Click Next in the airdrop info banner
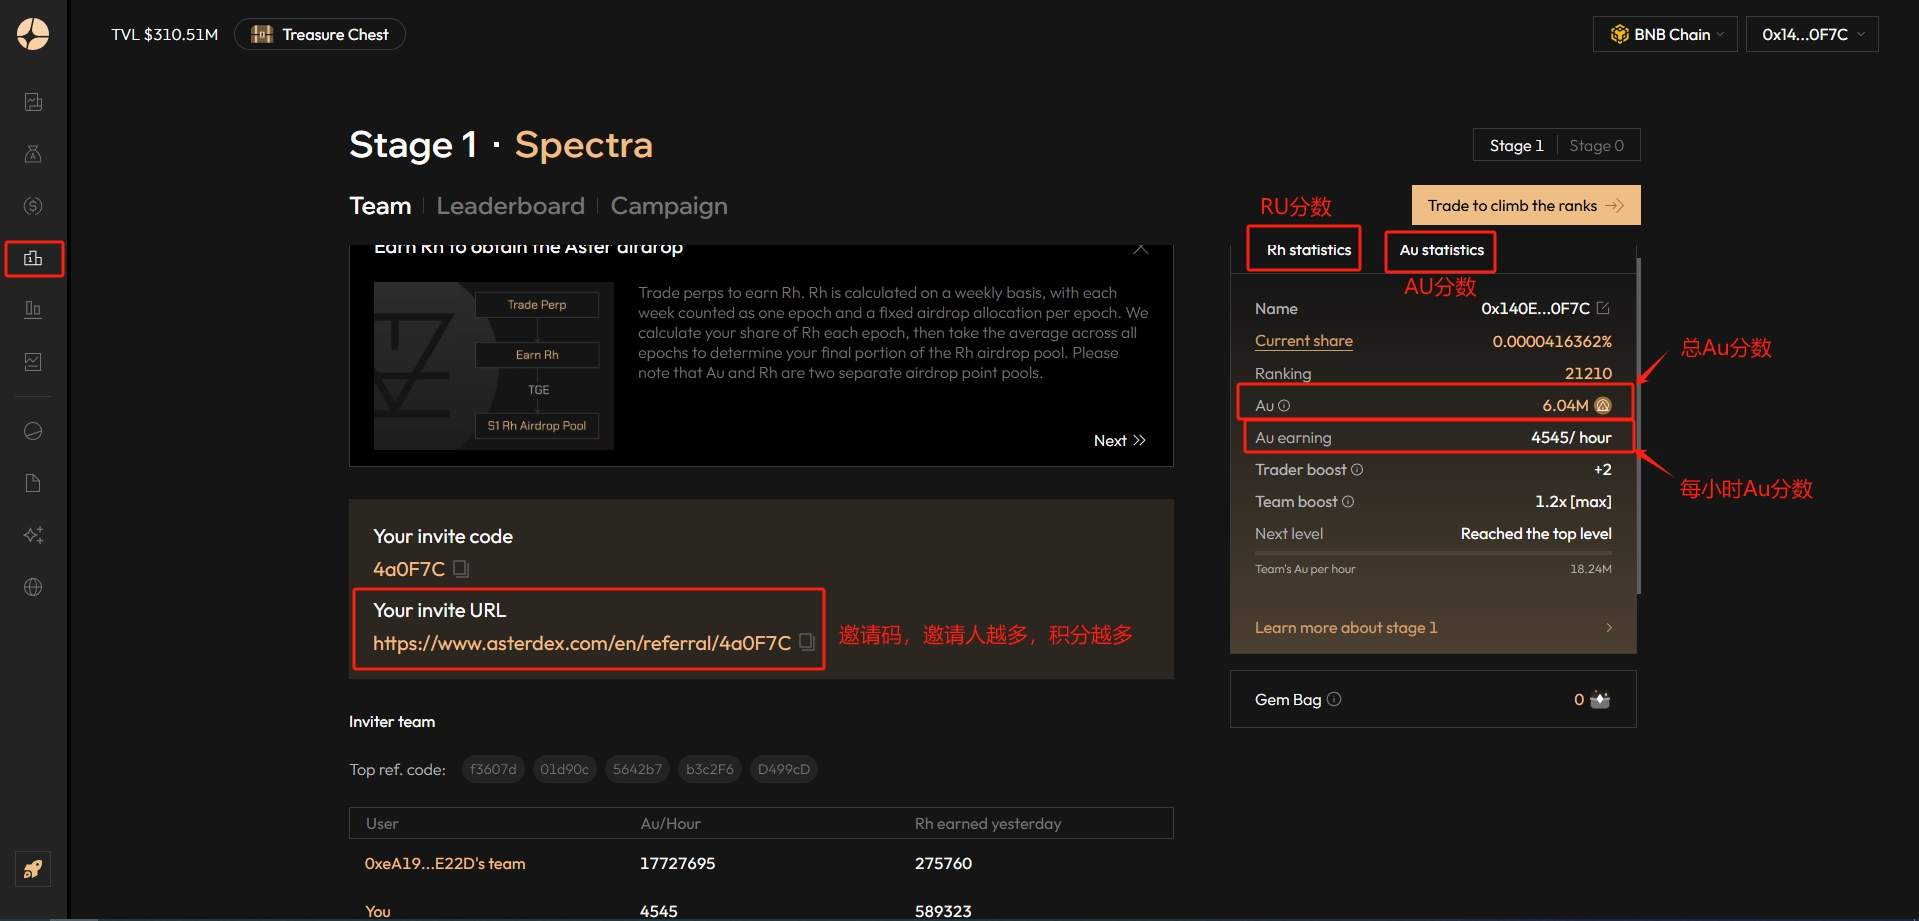This screenshot has height=921, width=1919. (x=1119, y=440)
